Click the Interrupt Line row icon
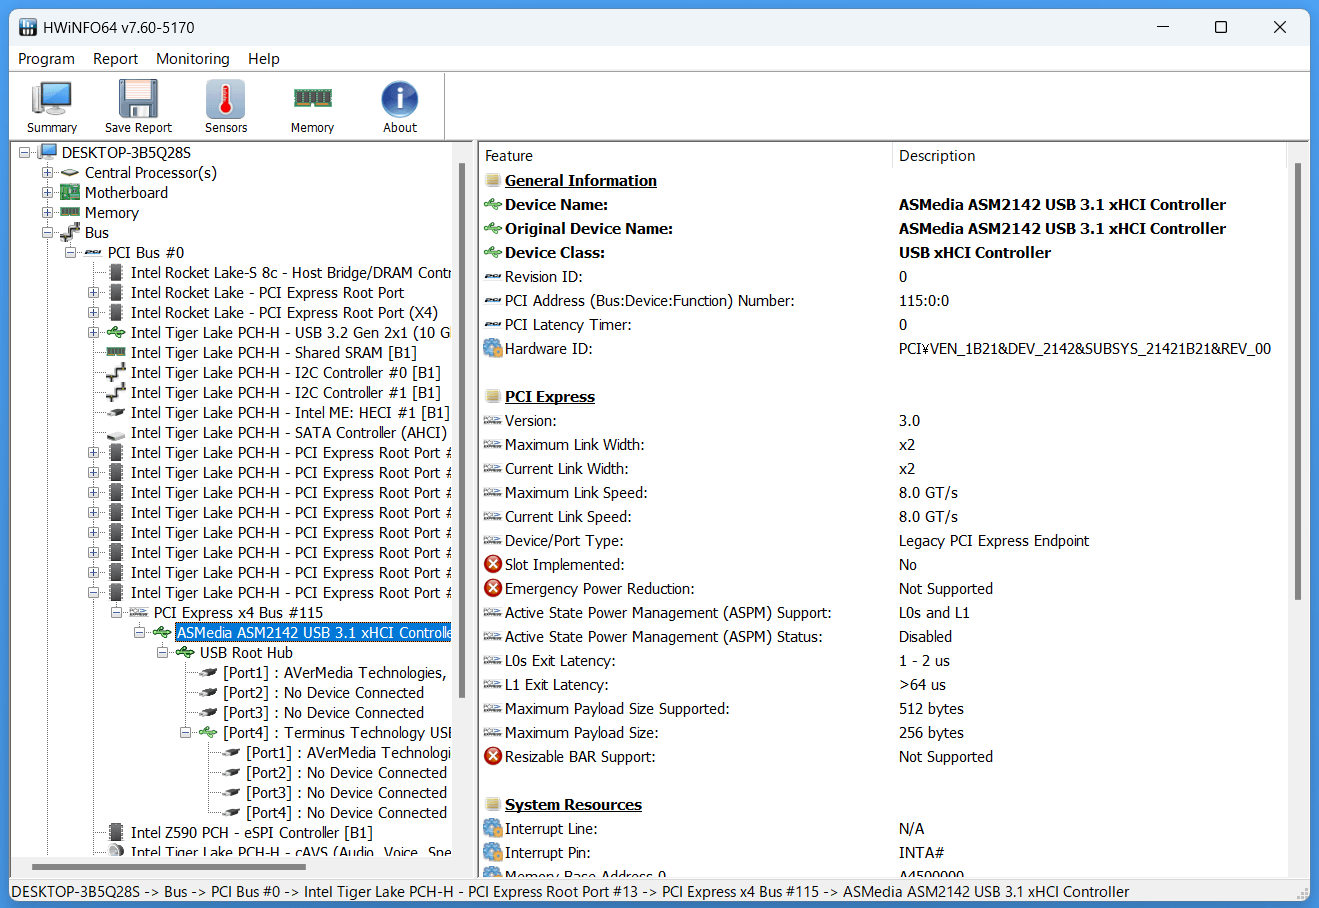 click(x=493, y=828)
